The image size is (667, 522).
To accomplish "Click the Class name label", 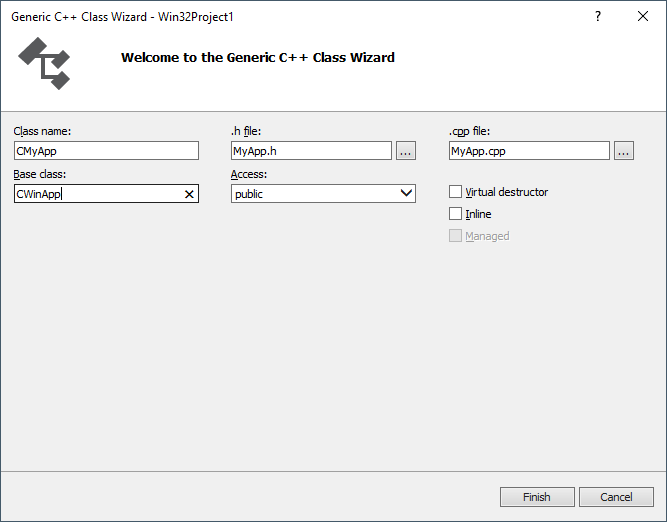I will coord(42,131).
